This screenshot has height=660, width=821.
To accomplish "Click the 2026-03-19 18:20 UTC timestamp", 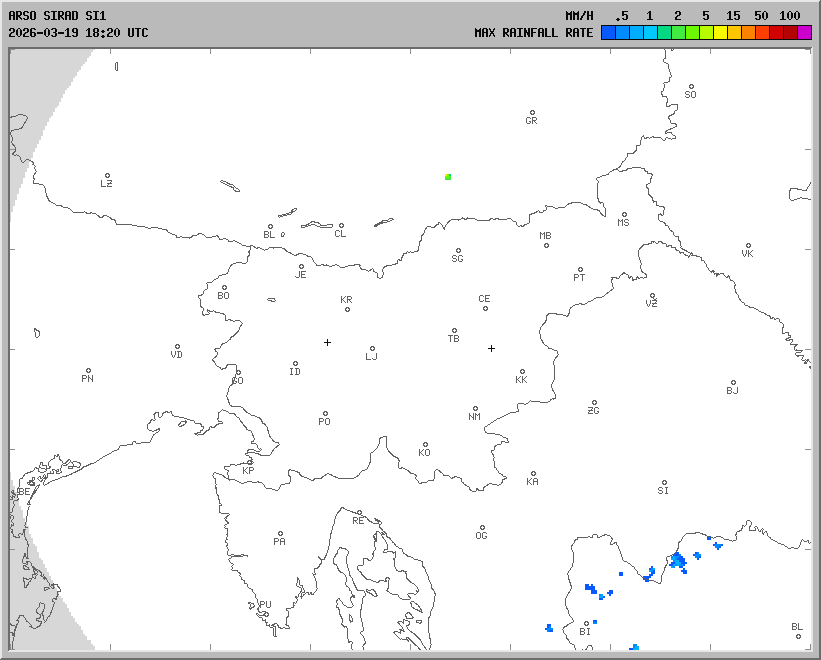I will [x=78, y=33].
